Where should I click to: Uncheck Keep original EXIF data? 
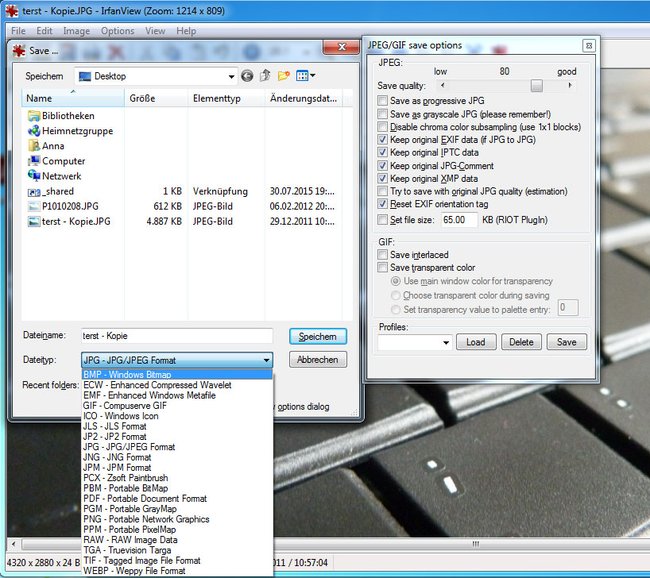[382, 140]
